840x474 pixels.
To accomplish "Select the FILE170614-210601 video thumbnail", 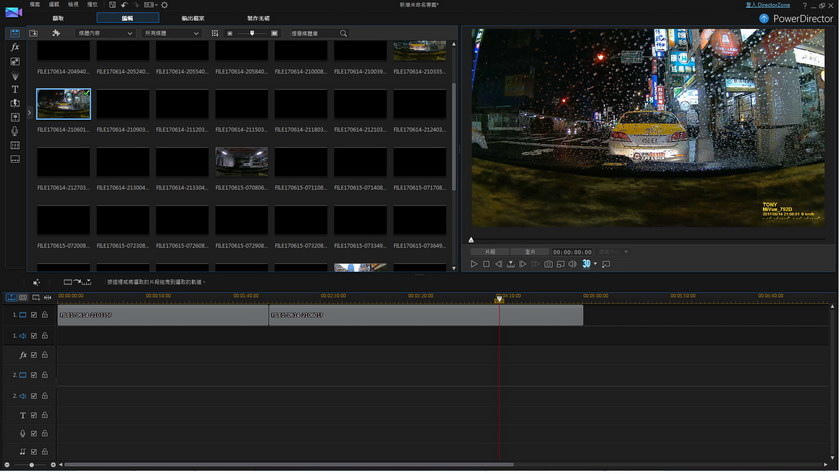I will 63,104.
